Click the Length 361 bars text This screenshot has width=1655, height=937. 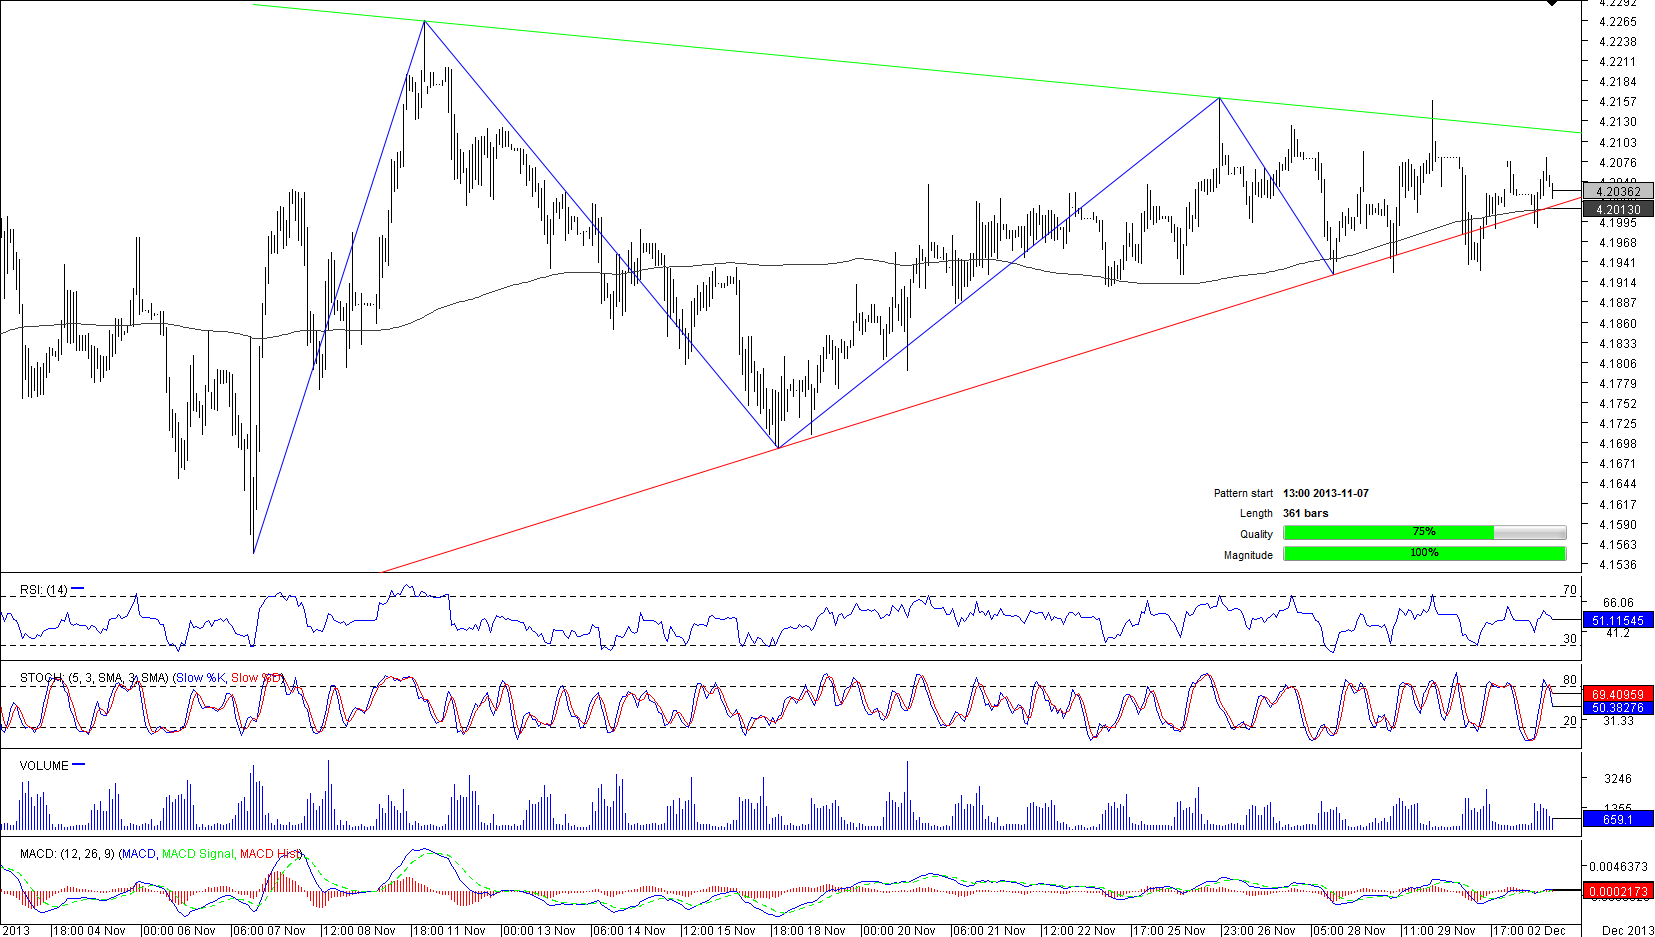click(x=1305, y=513)
